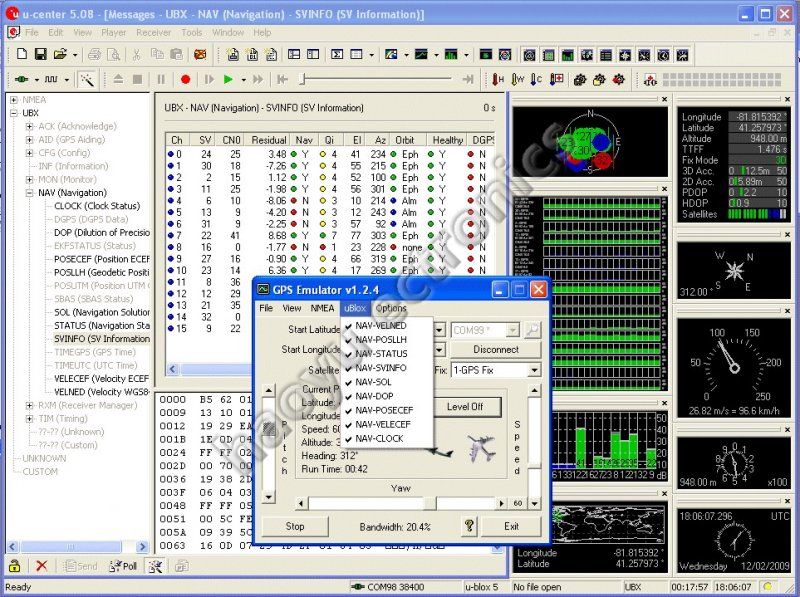This screenshot has width=800, height=597.
Task: Open the Tools menu
Action: (x=192, y=33)
